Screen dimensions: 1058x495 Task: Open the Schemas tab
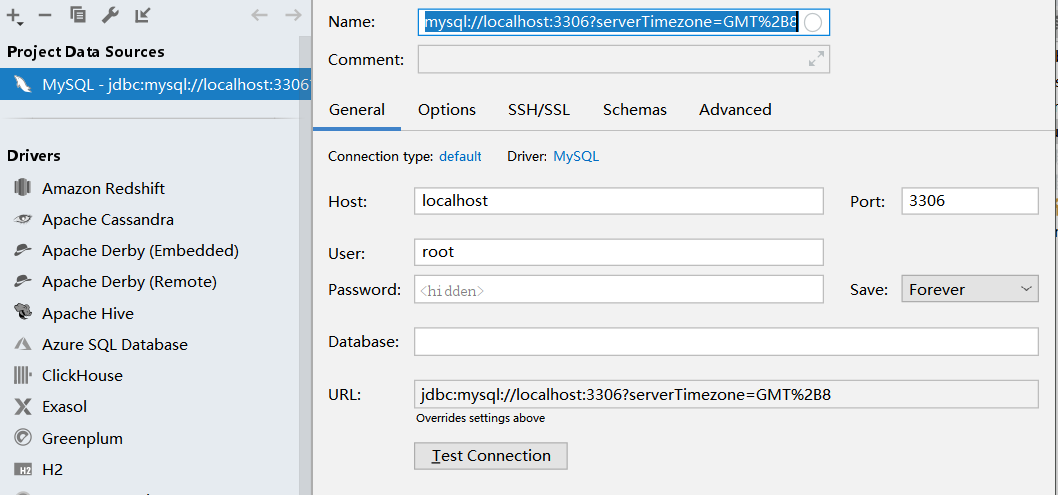(x=634, y=110)
